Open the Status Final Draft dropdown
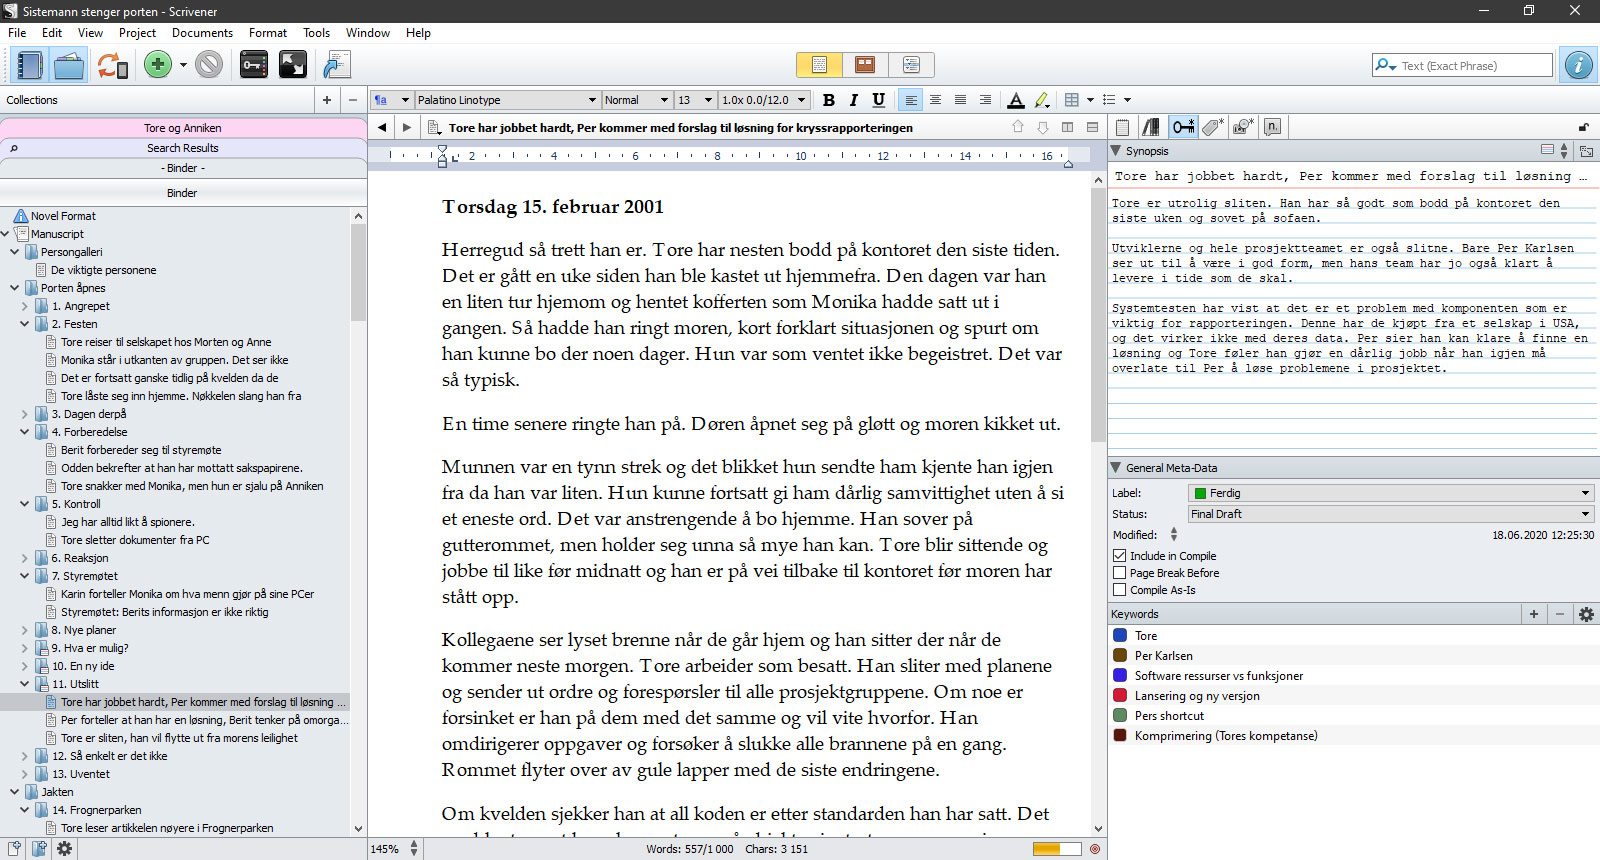 point(1390,514)
